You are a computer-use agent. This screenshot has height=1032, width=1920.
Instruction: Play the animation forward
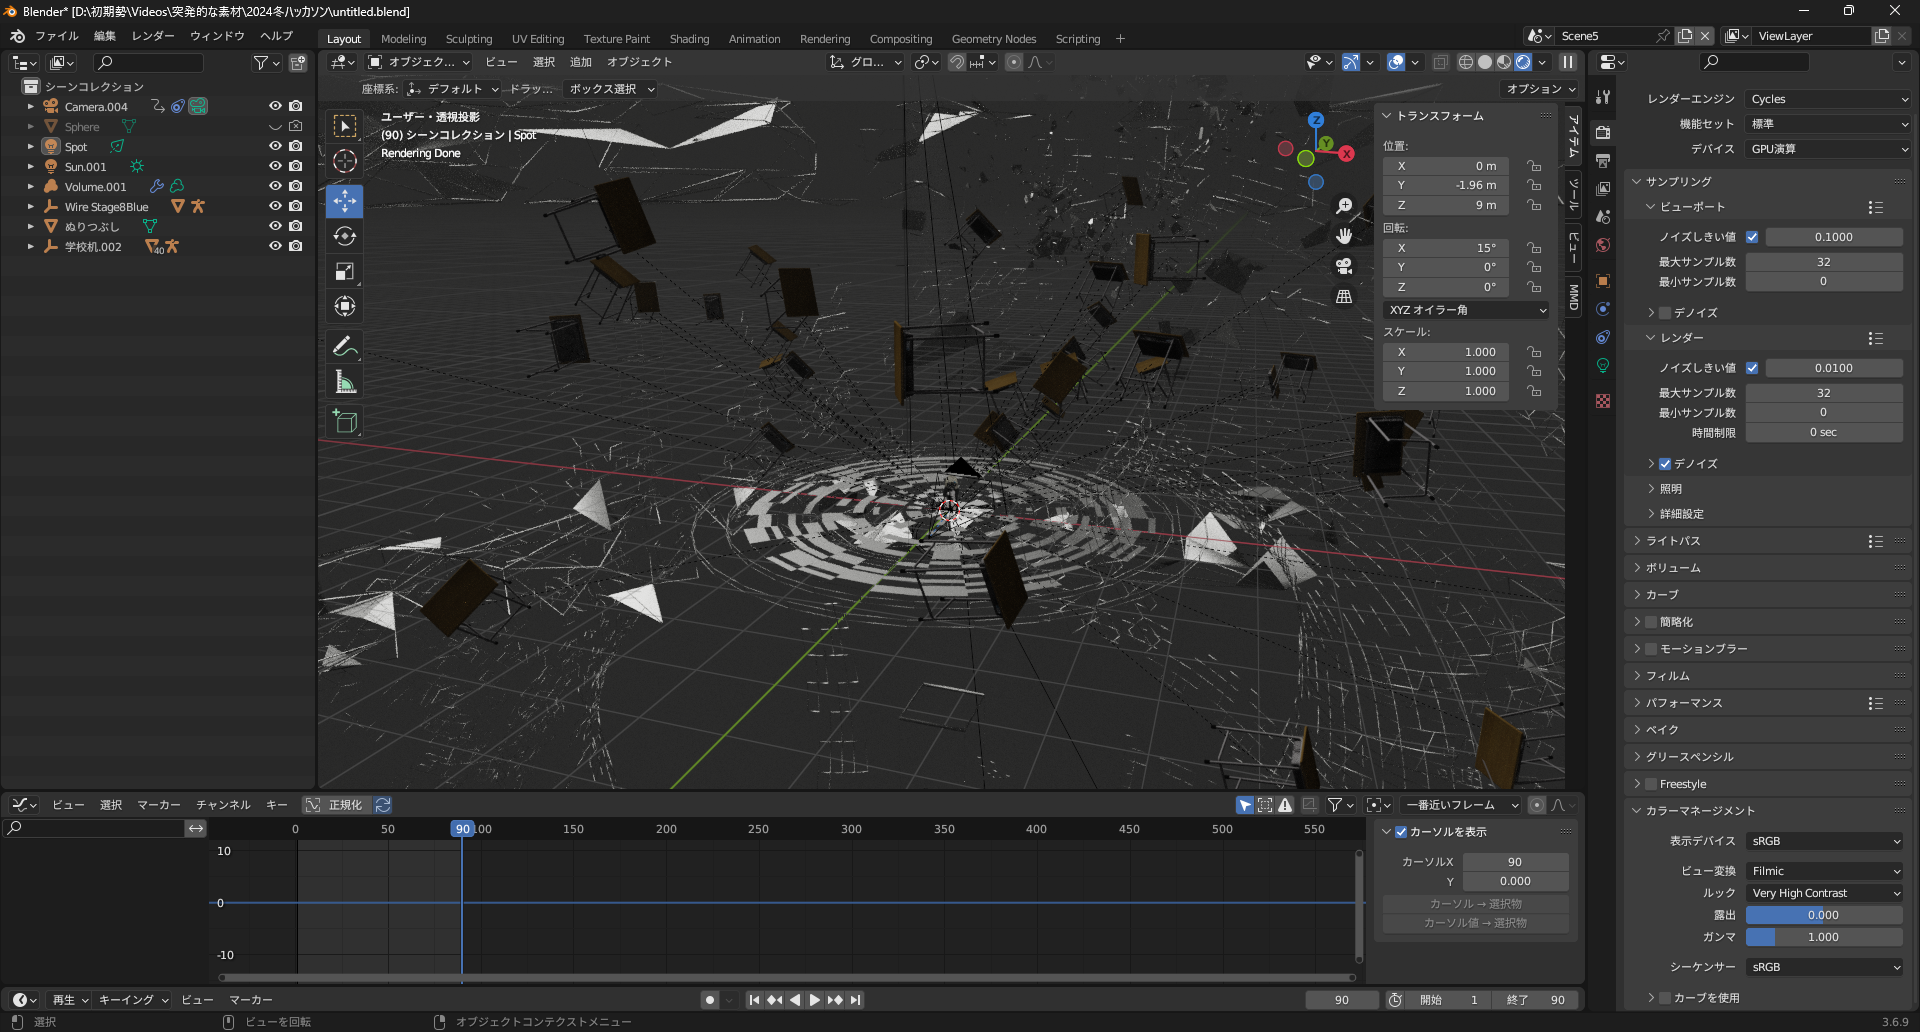click(815, 1000)
